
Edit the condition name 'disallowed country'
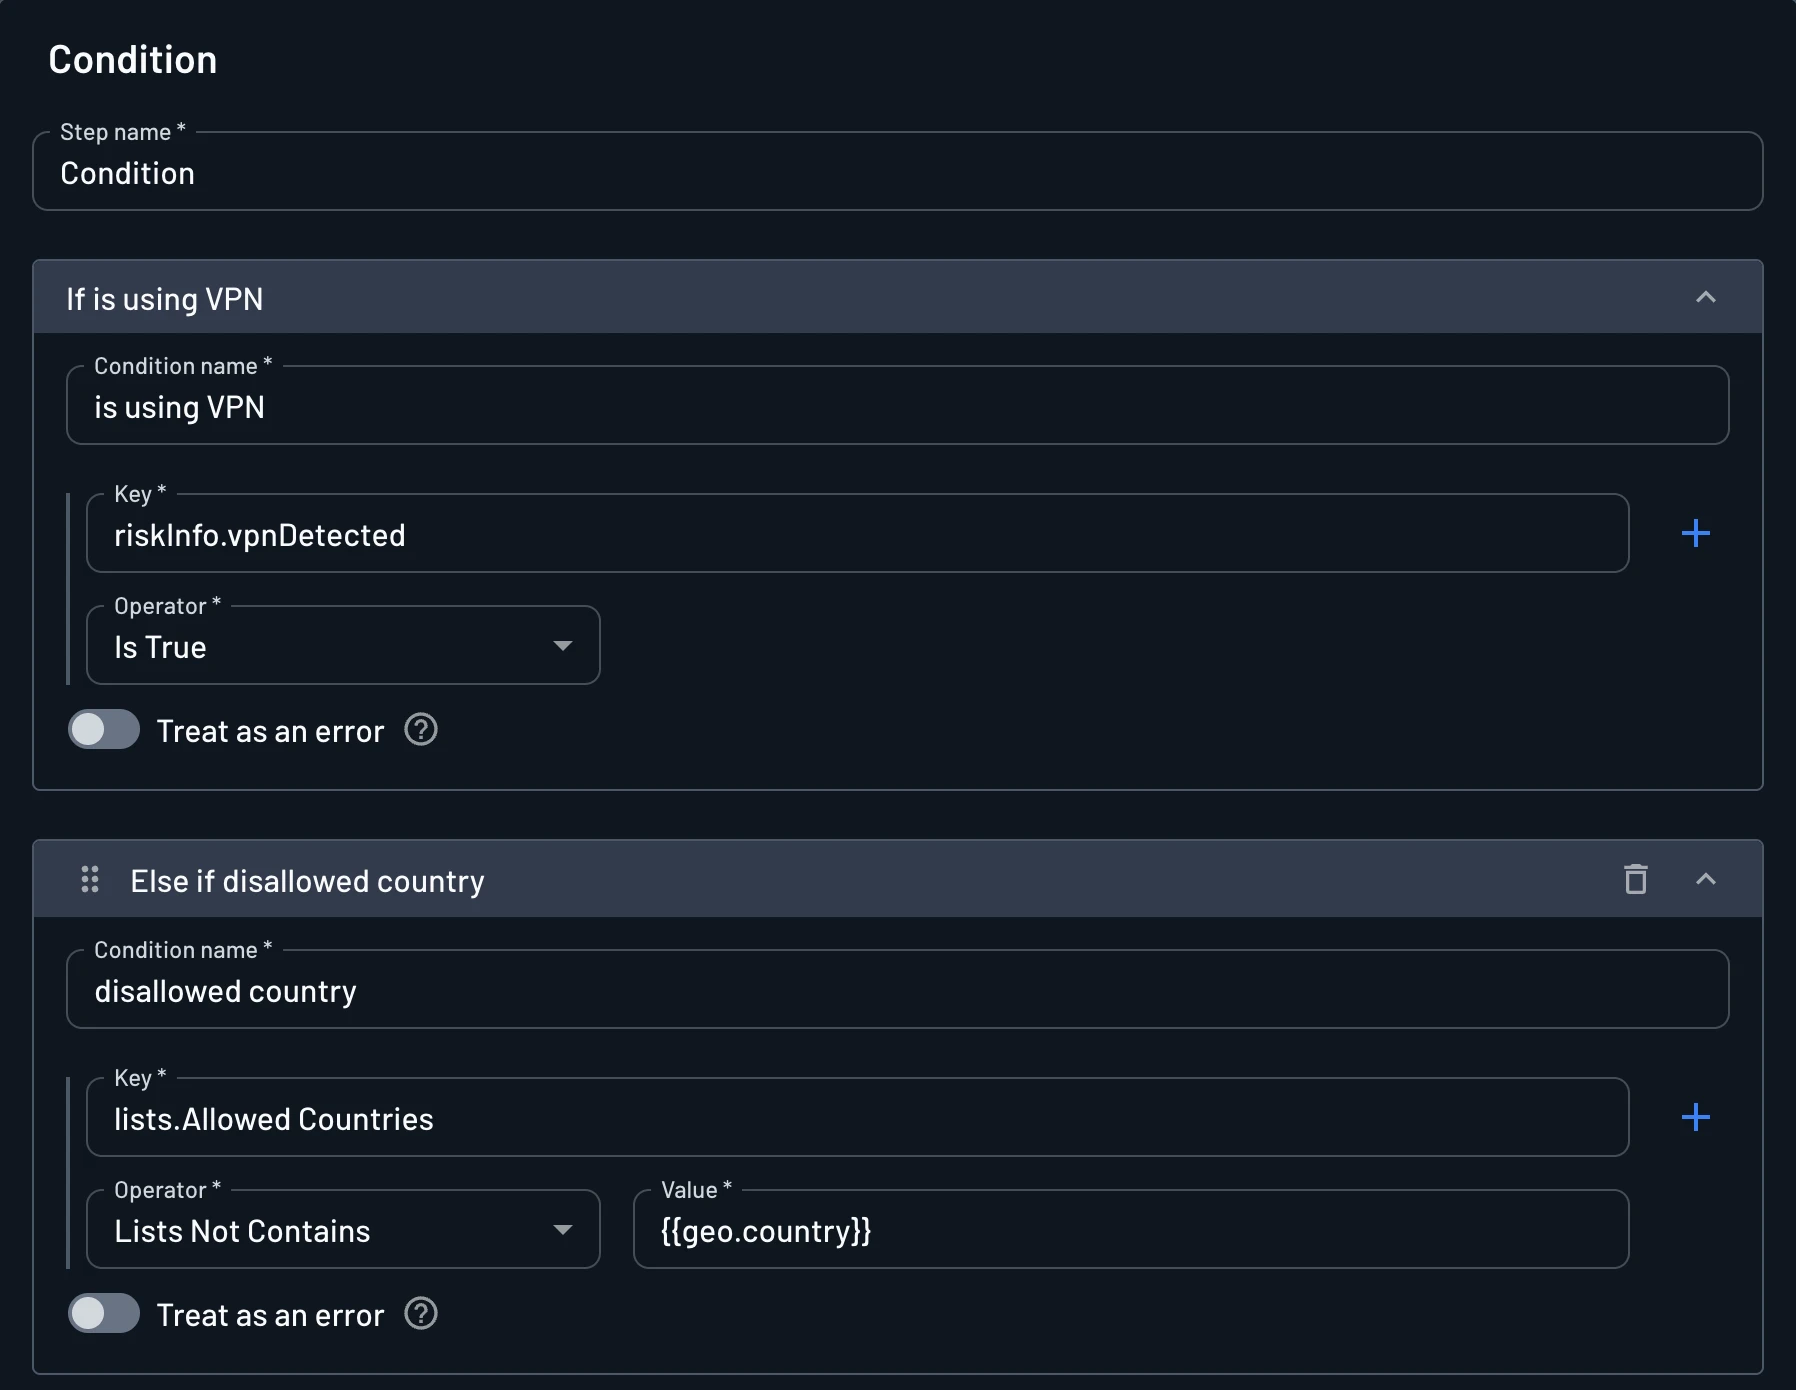(898, 990)
